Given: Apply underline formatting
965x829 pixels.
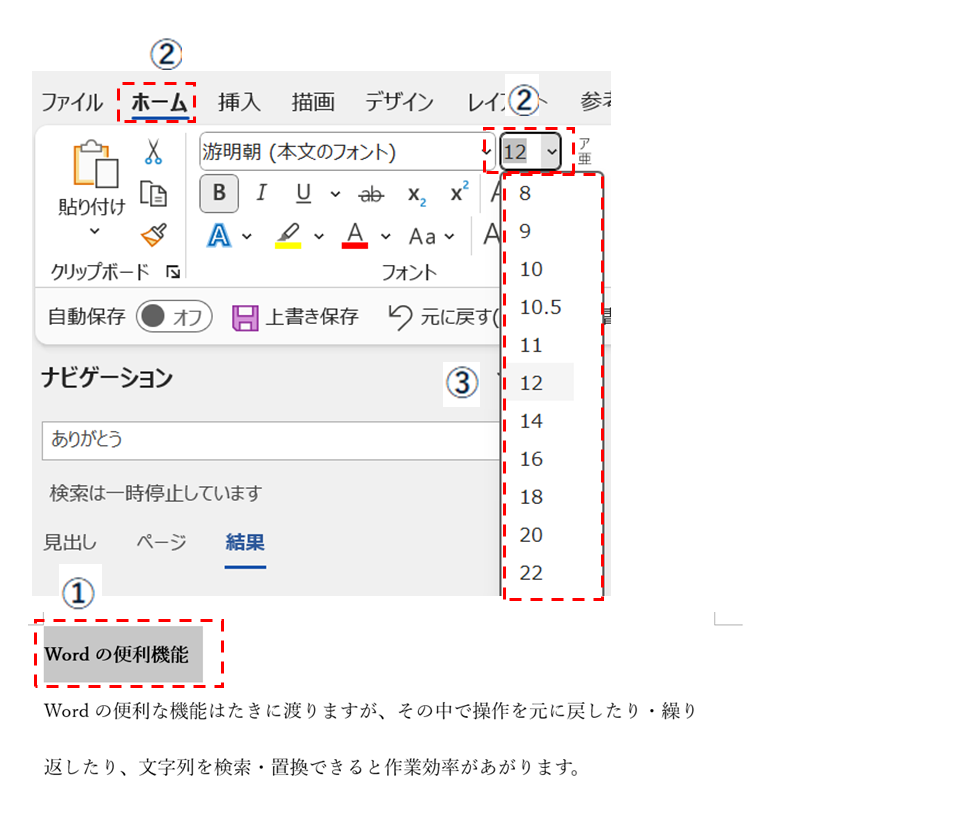Looking at the screenshot, I should click(x=303, y=194).
